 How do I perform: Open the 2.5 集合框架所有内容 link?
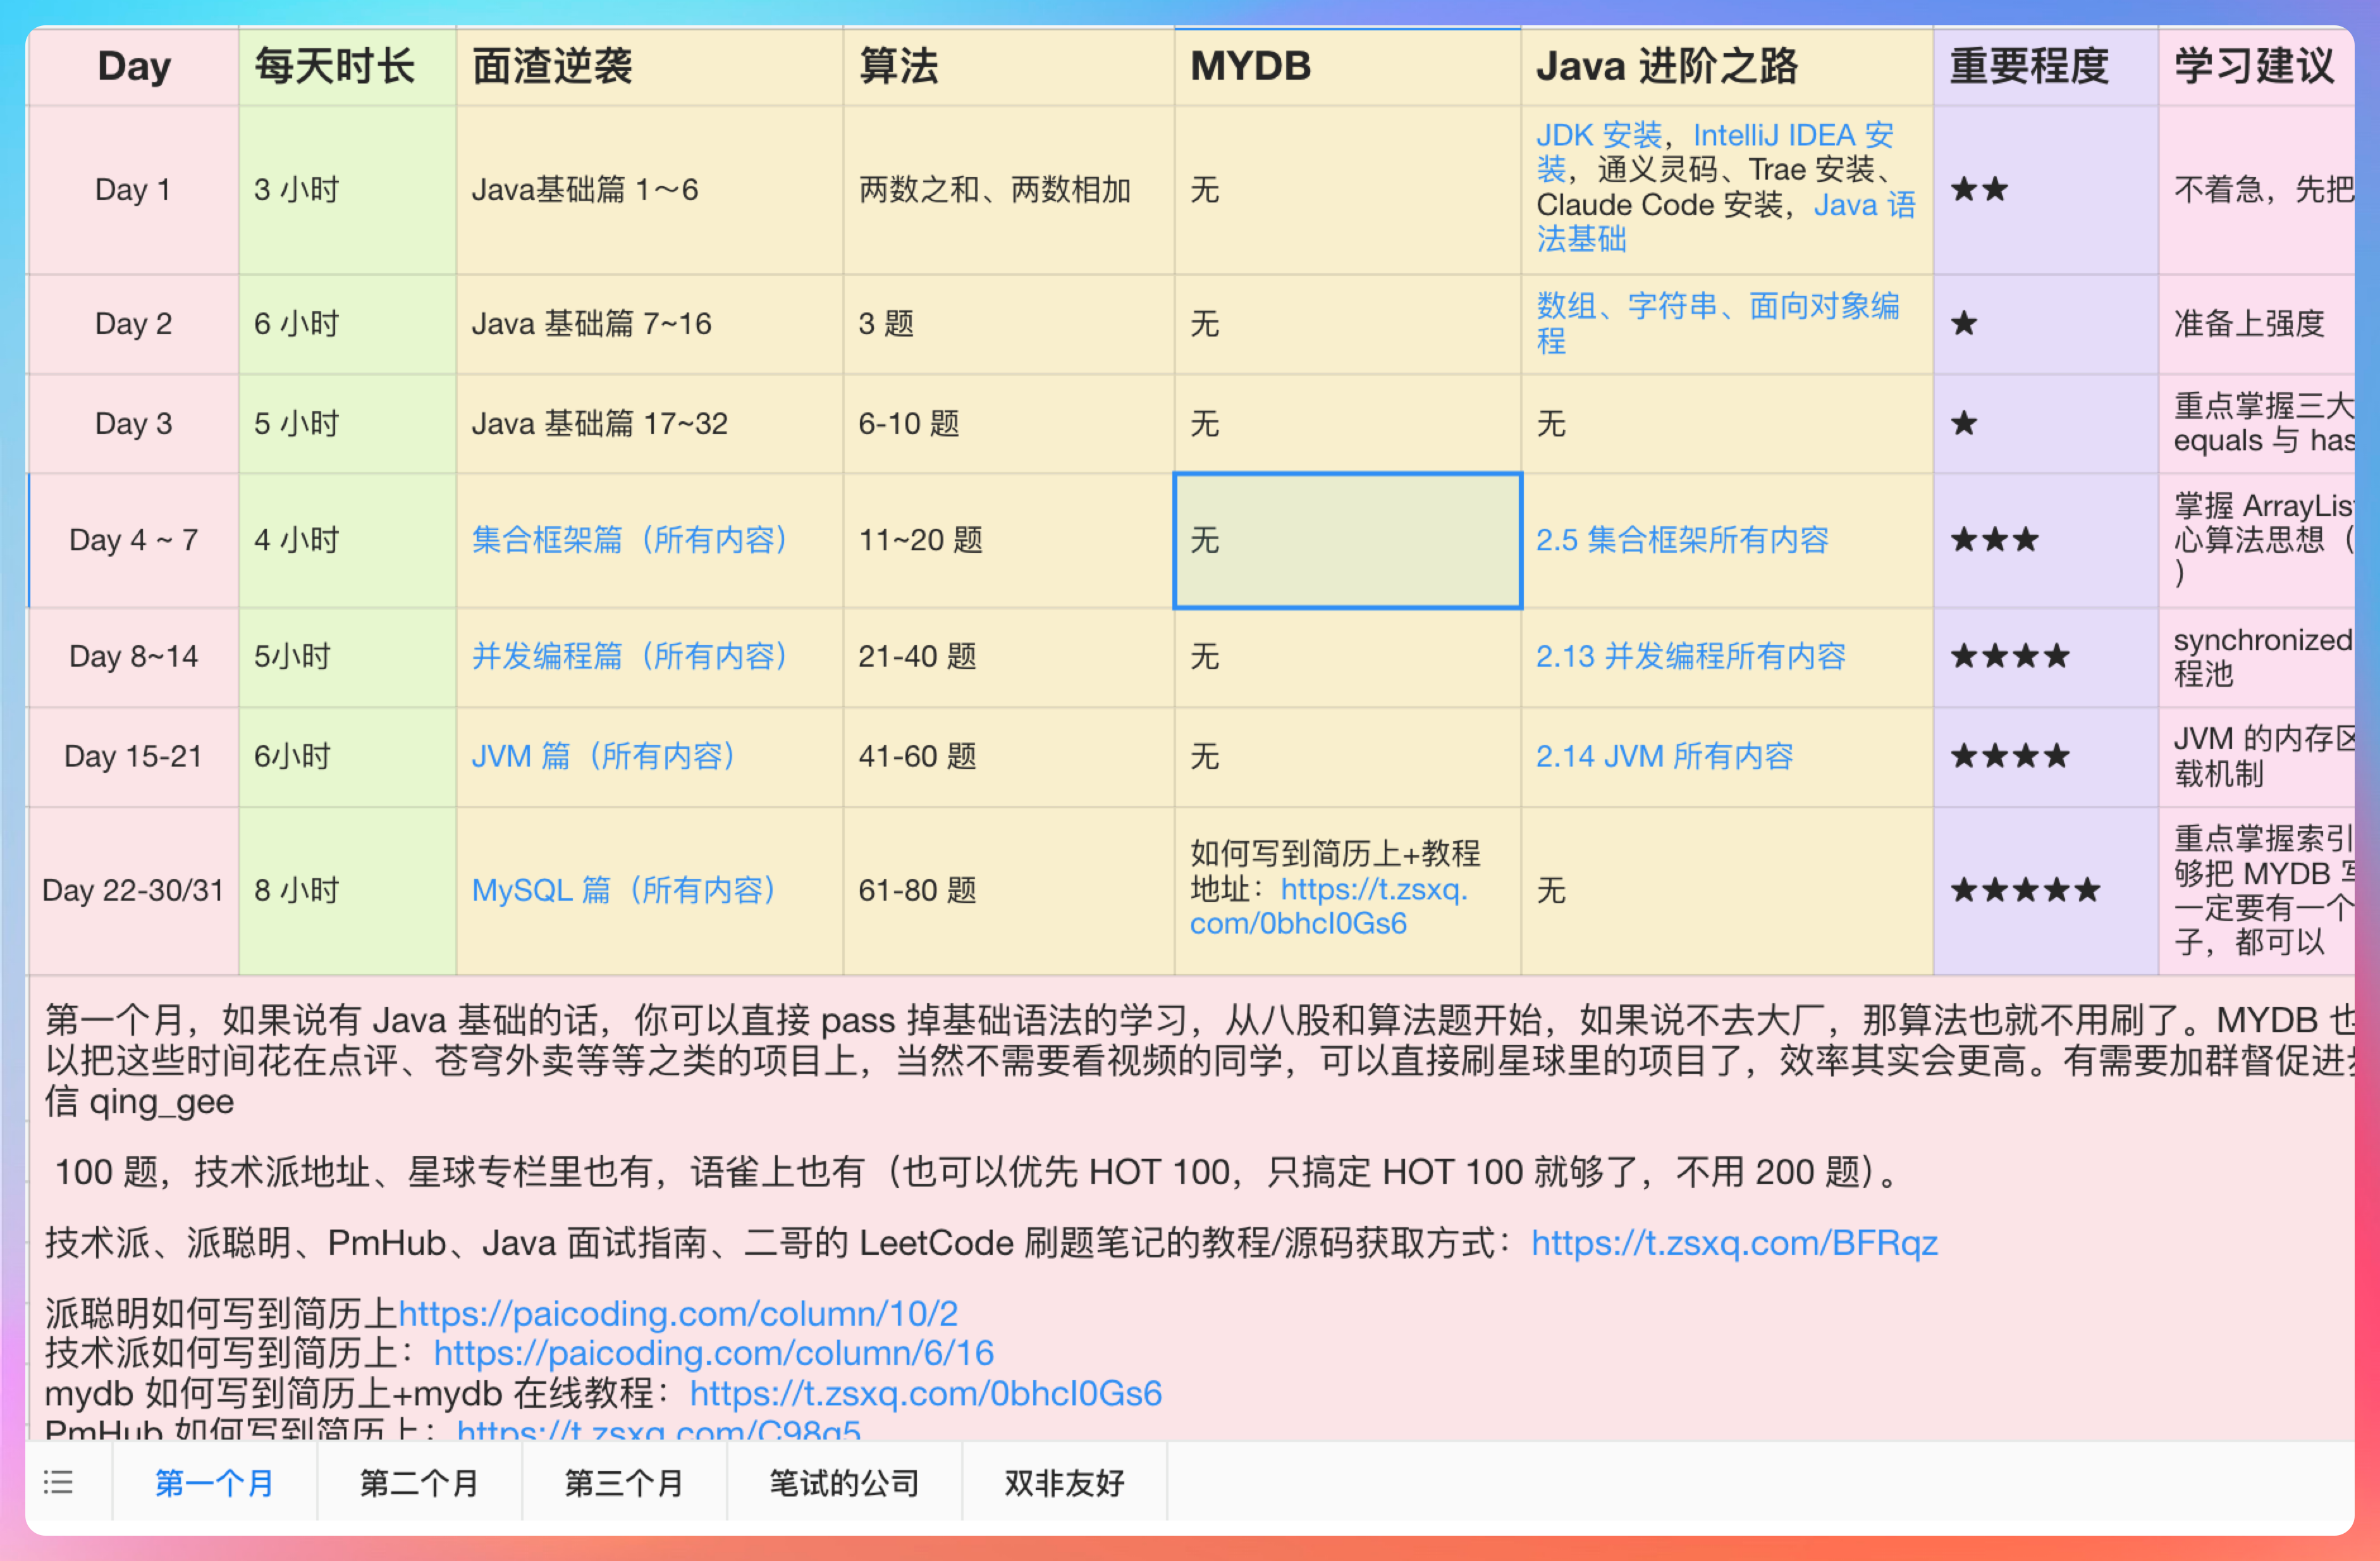(x=1683, y=540)
